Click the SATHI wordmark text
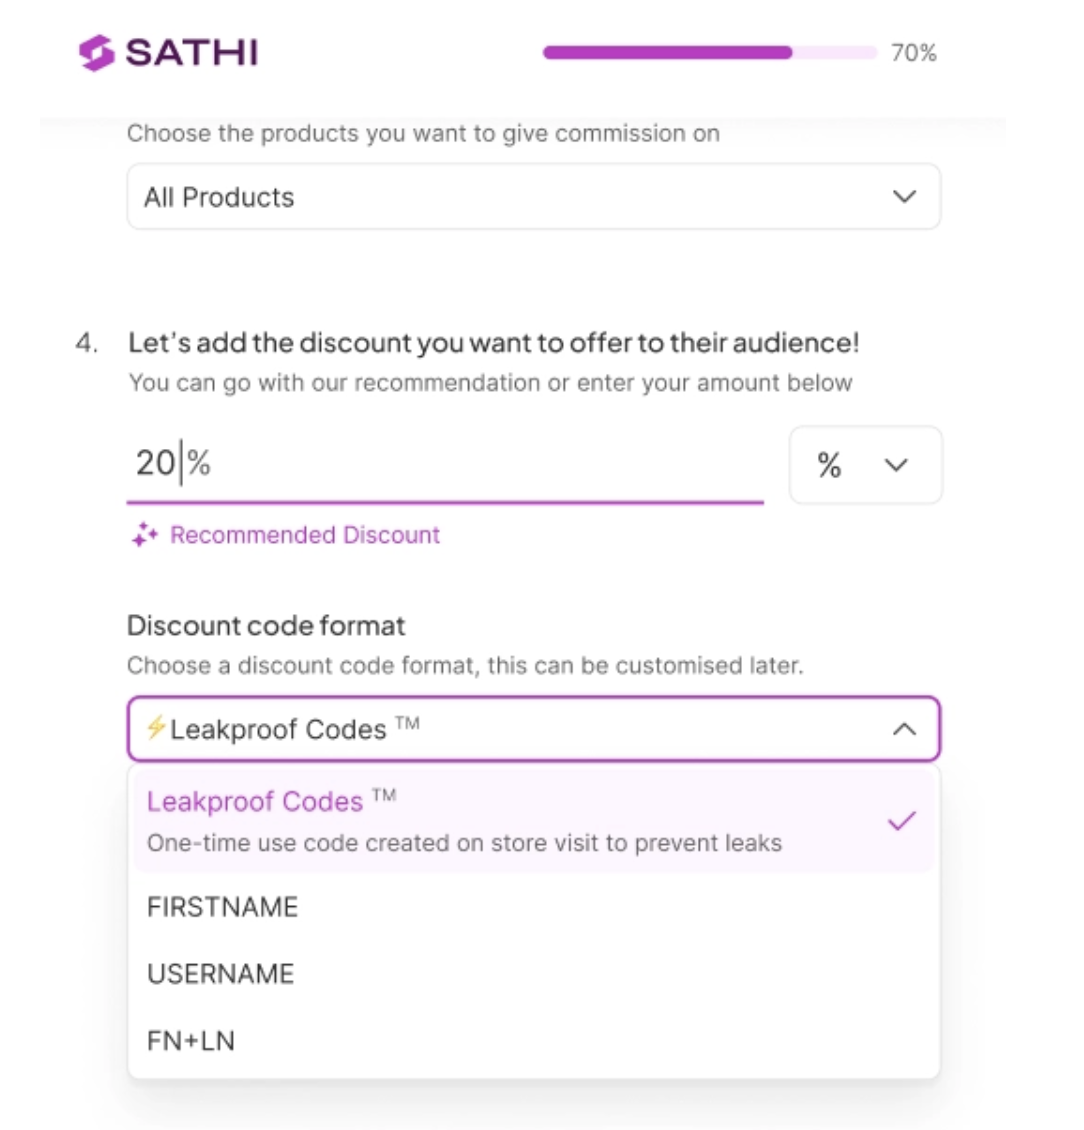This screenshot has width=1084, height=1130. [192, 53]
